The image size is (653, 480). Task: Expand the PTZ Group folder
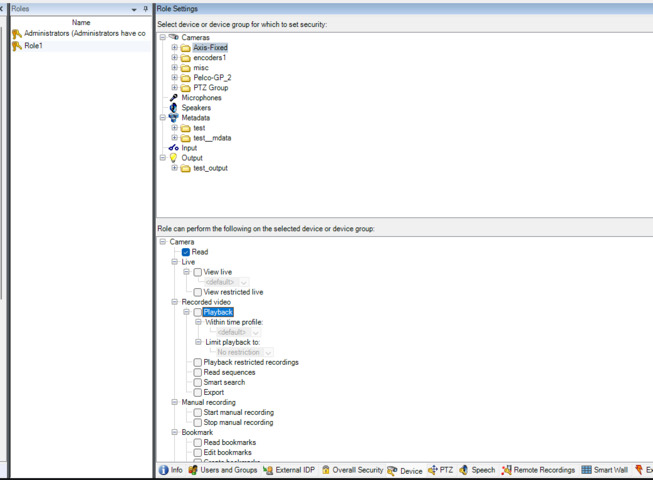(174, 88)
